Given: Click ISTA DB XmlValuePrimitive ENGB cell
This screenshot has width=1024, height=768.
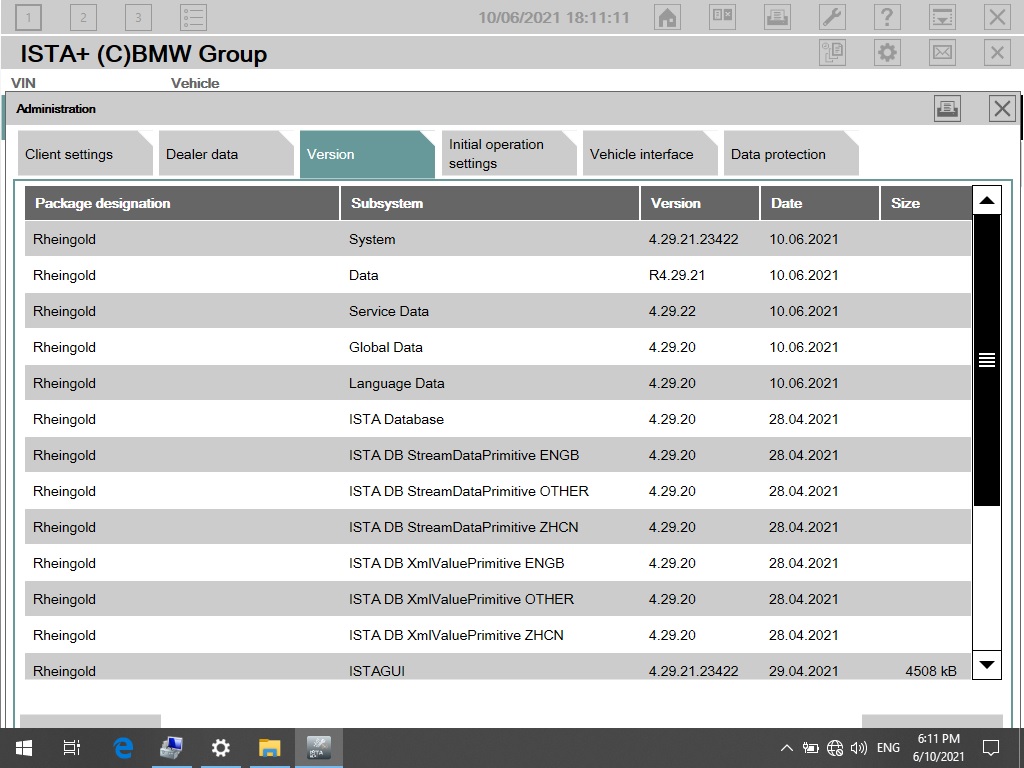Looking at the screenshot, I should coord(456,563).
